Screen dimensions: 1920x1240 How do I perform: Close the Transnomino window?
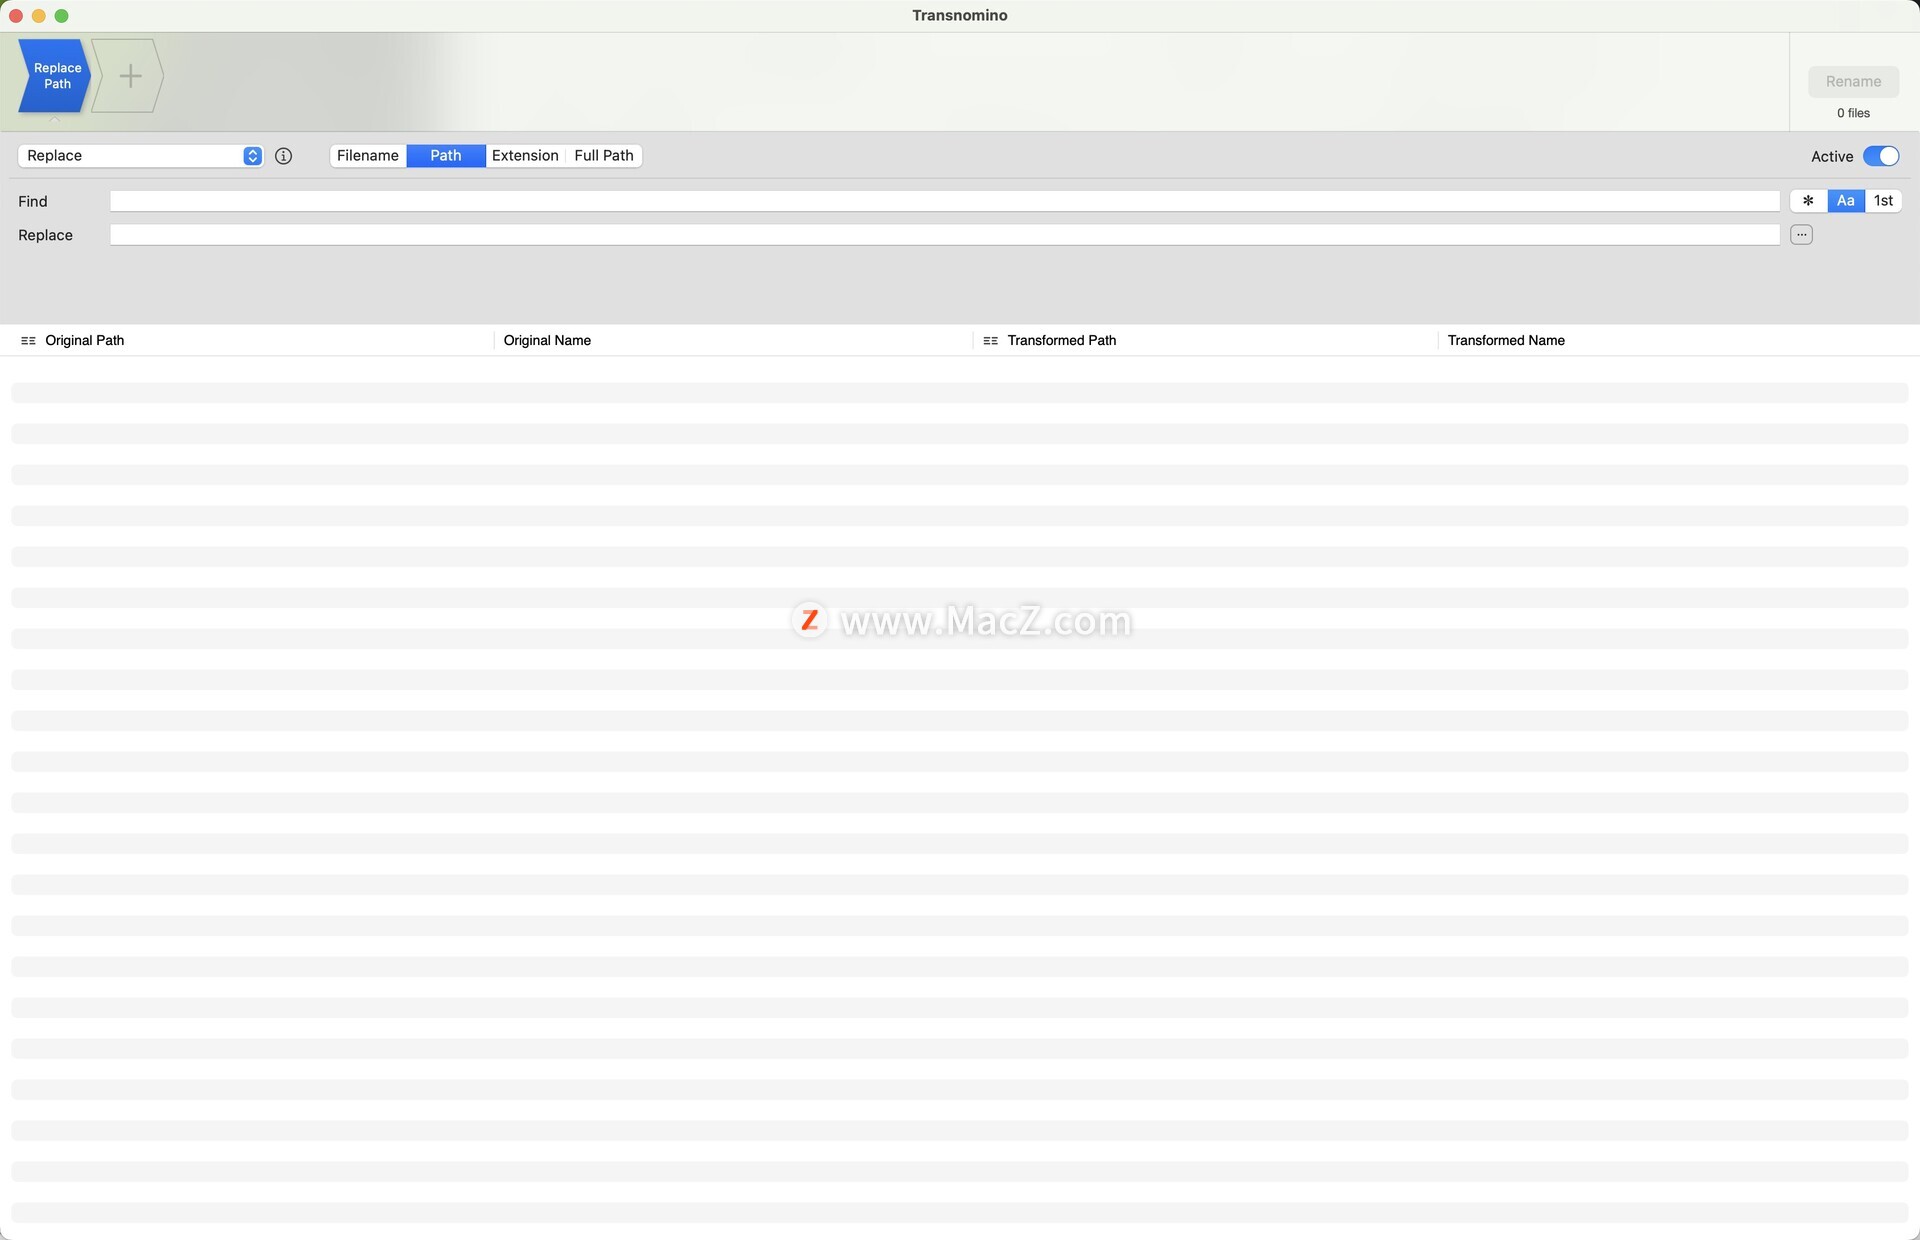tap(16, 16)
